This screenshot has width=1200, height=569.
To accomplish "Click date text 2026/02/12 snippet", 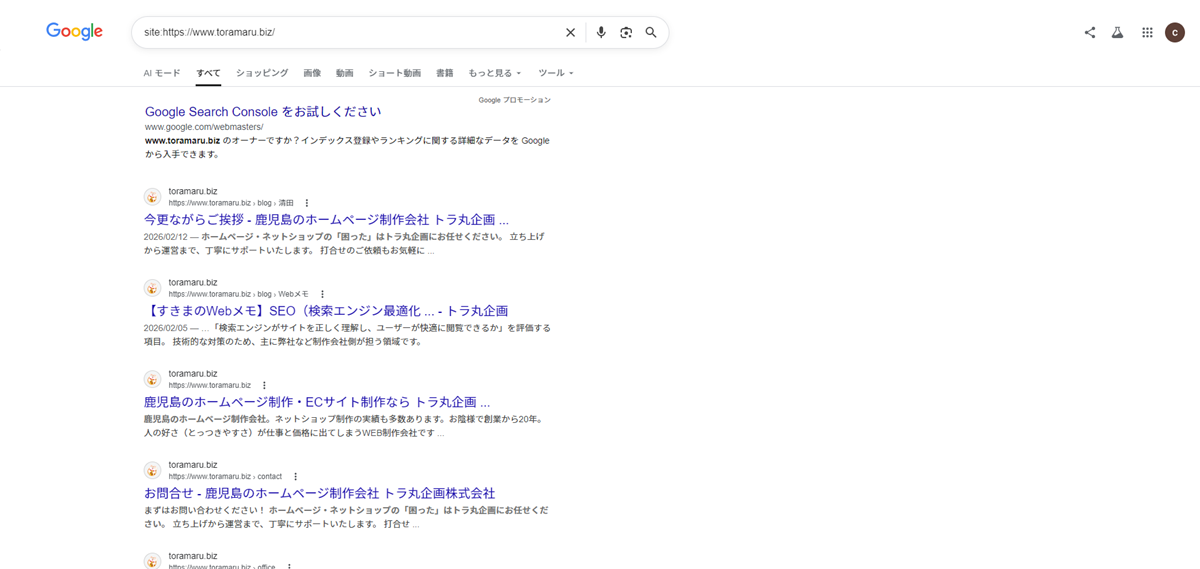I will pyautogui.click(x=167, y=236).
